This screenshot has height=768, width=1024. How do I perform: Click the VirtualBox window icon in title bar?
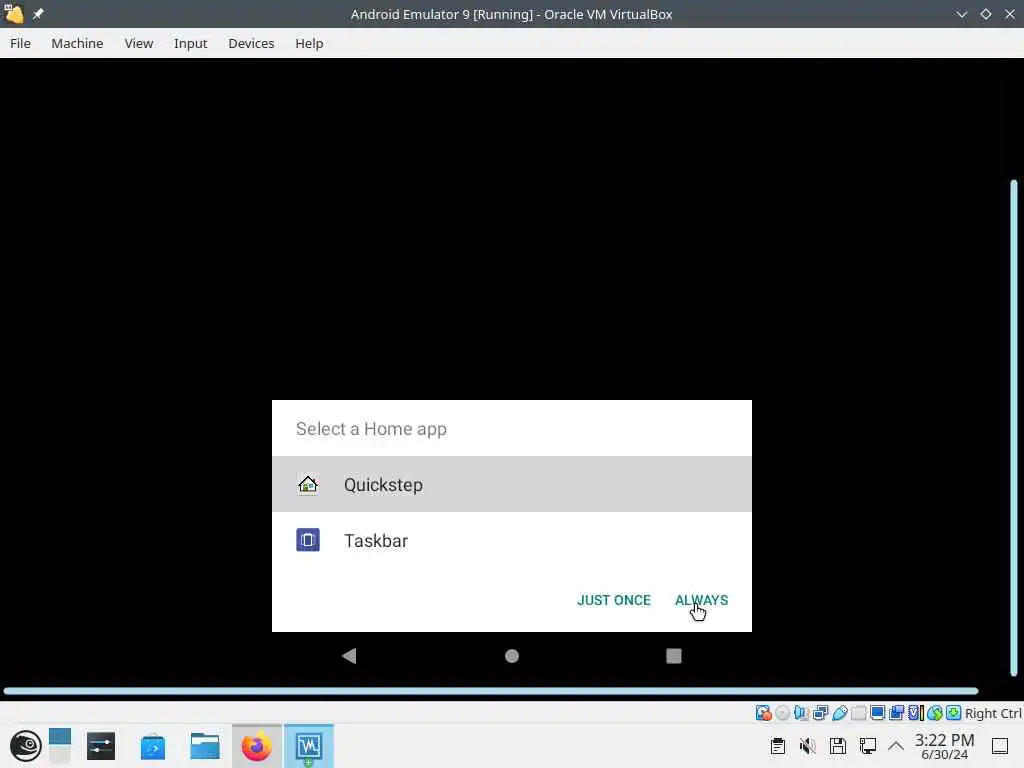click(14, 14)
